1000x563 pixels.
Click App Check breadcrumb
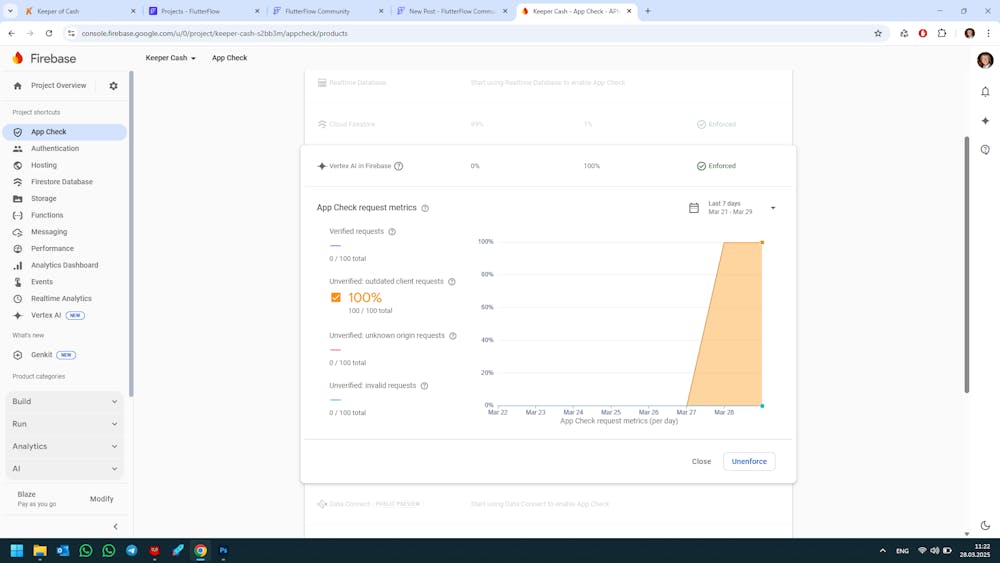[229, 58]
